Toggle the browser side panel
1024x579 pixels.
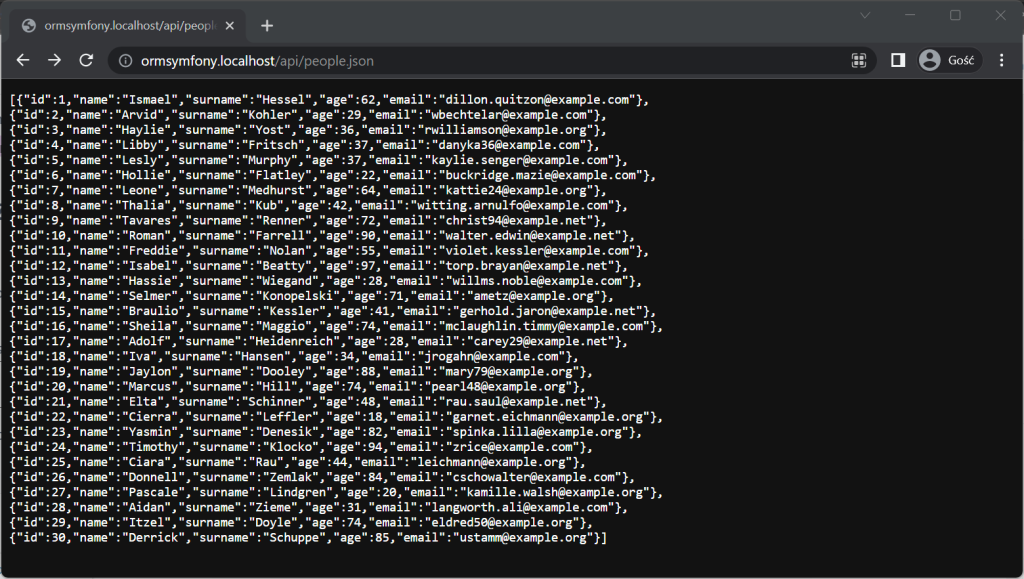pos(898,61)
